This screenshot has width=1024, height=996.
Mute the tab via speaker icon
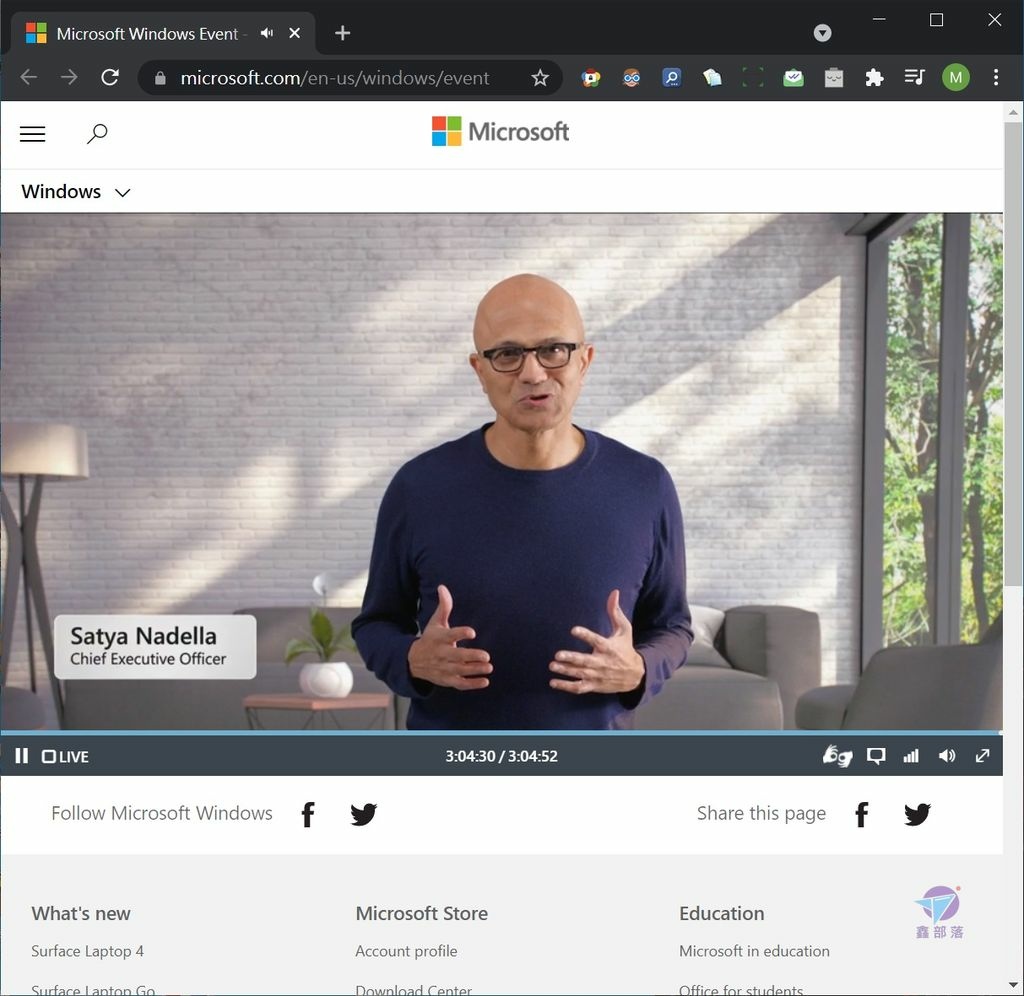[x=266, y=33]
